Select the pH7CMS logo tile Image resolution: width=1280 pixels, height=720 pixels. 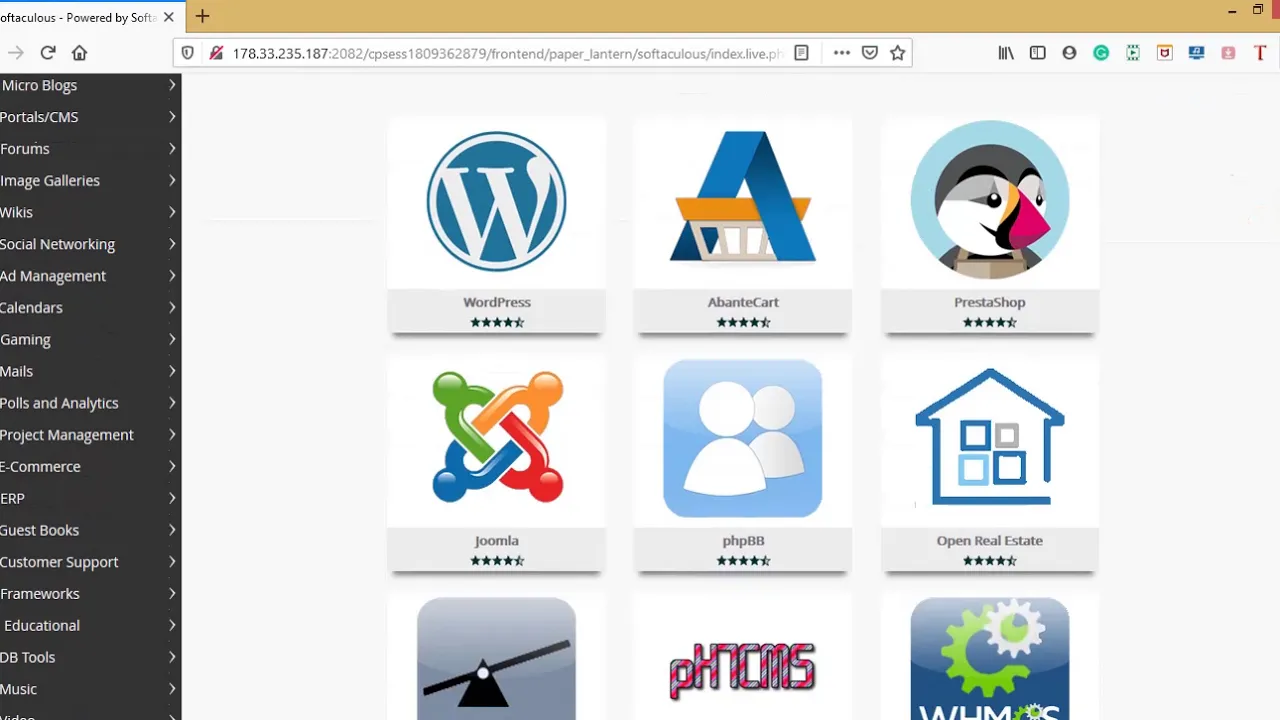pos(743,670)
